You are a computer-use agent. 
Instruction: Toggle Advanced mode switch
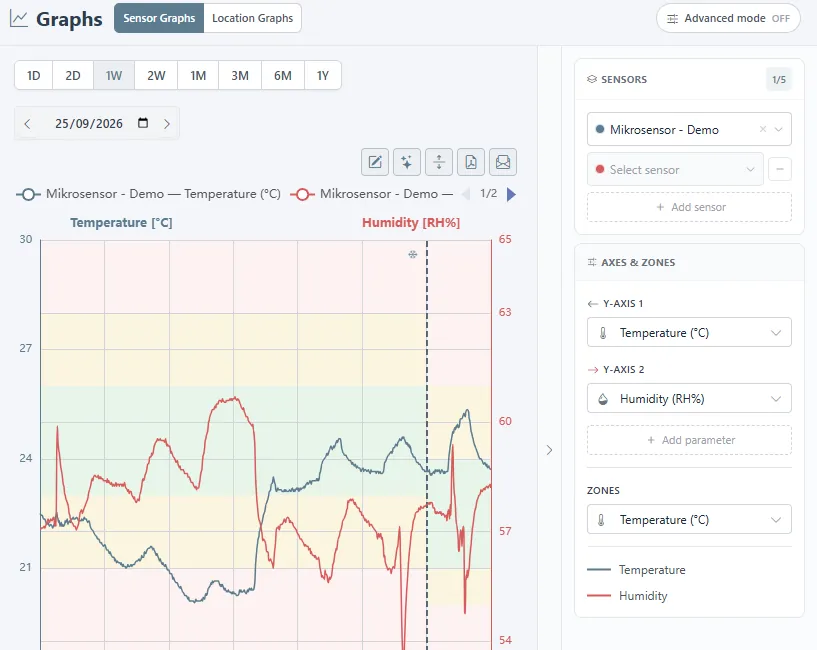click(728, 18)
